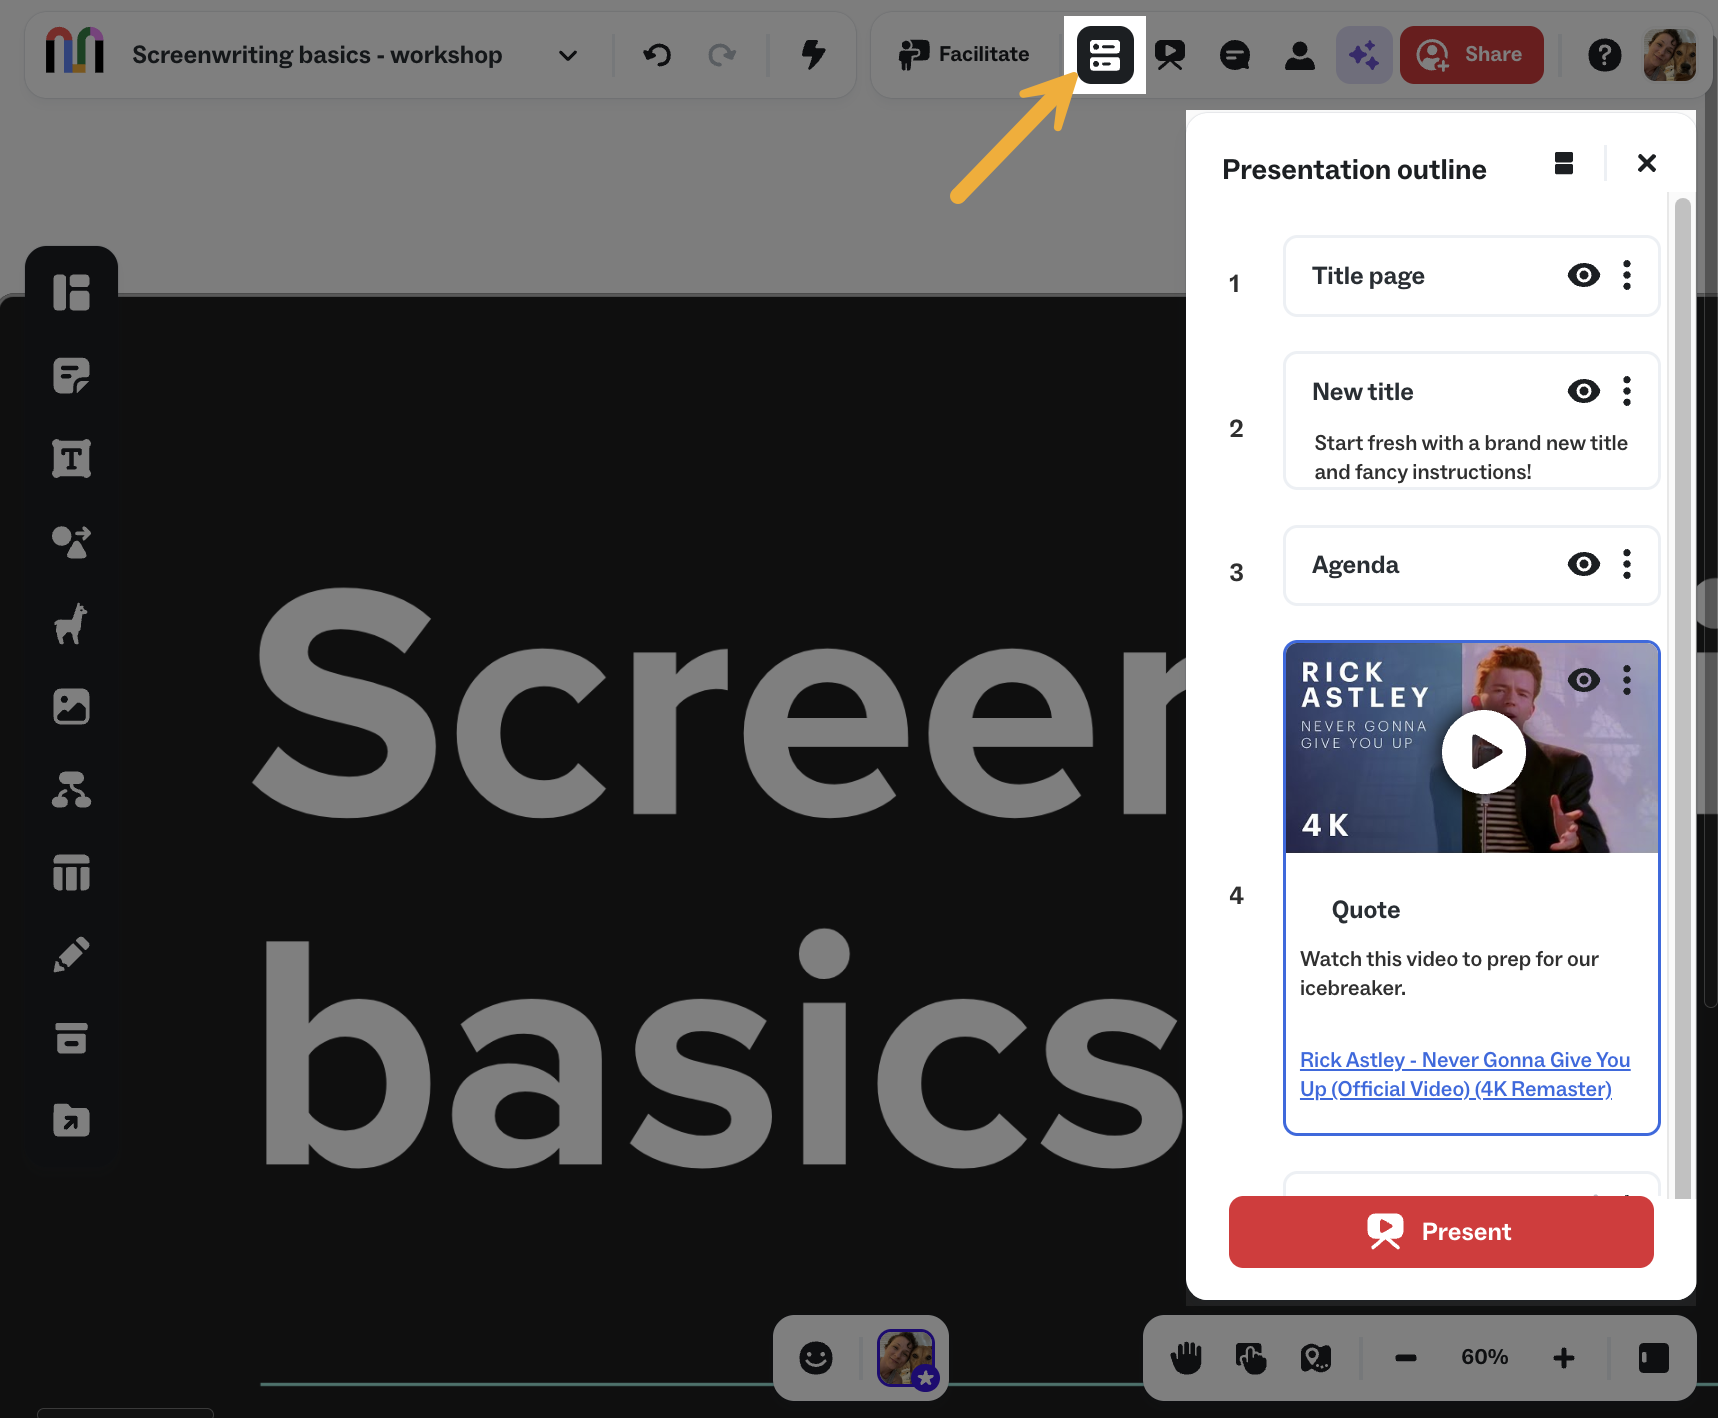Click the lightning bolt activity icon
Viewport: 1718px width, 1418px height.
[x=814, y=55]
